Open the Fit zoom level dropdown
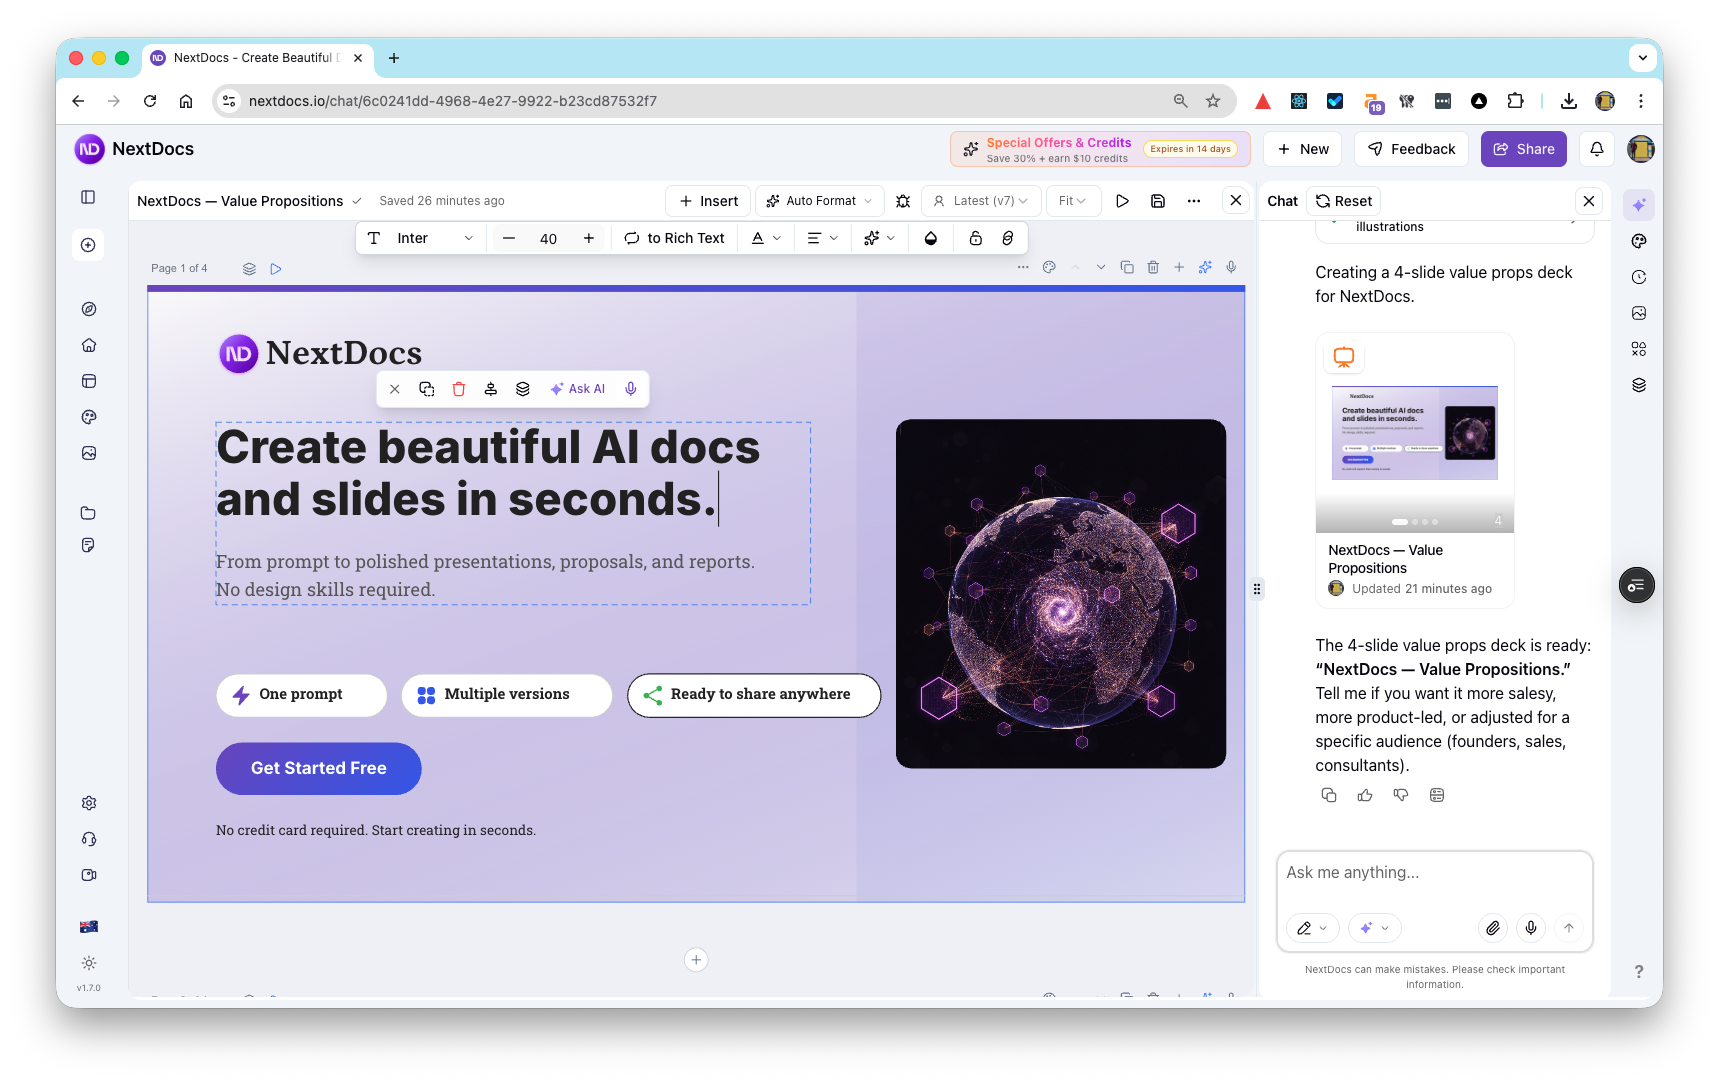The image size is (1719, 1082). point(1073,200)
